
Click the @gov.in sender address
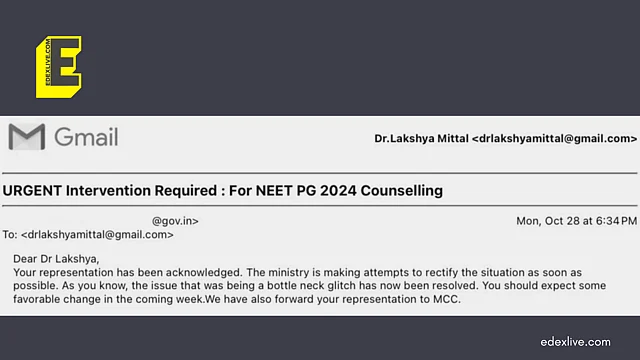pos(175,221)
